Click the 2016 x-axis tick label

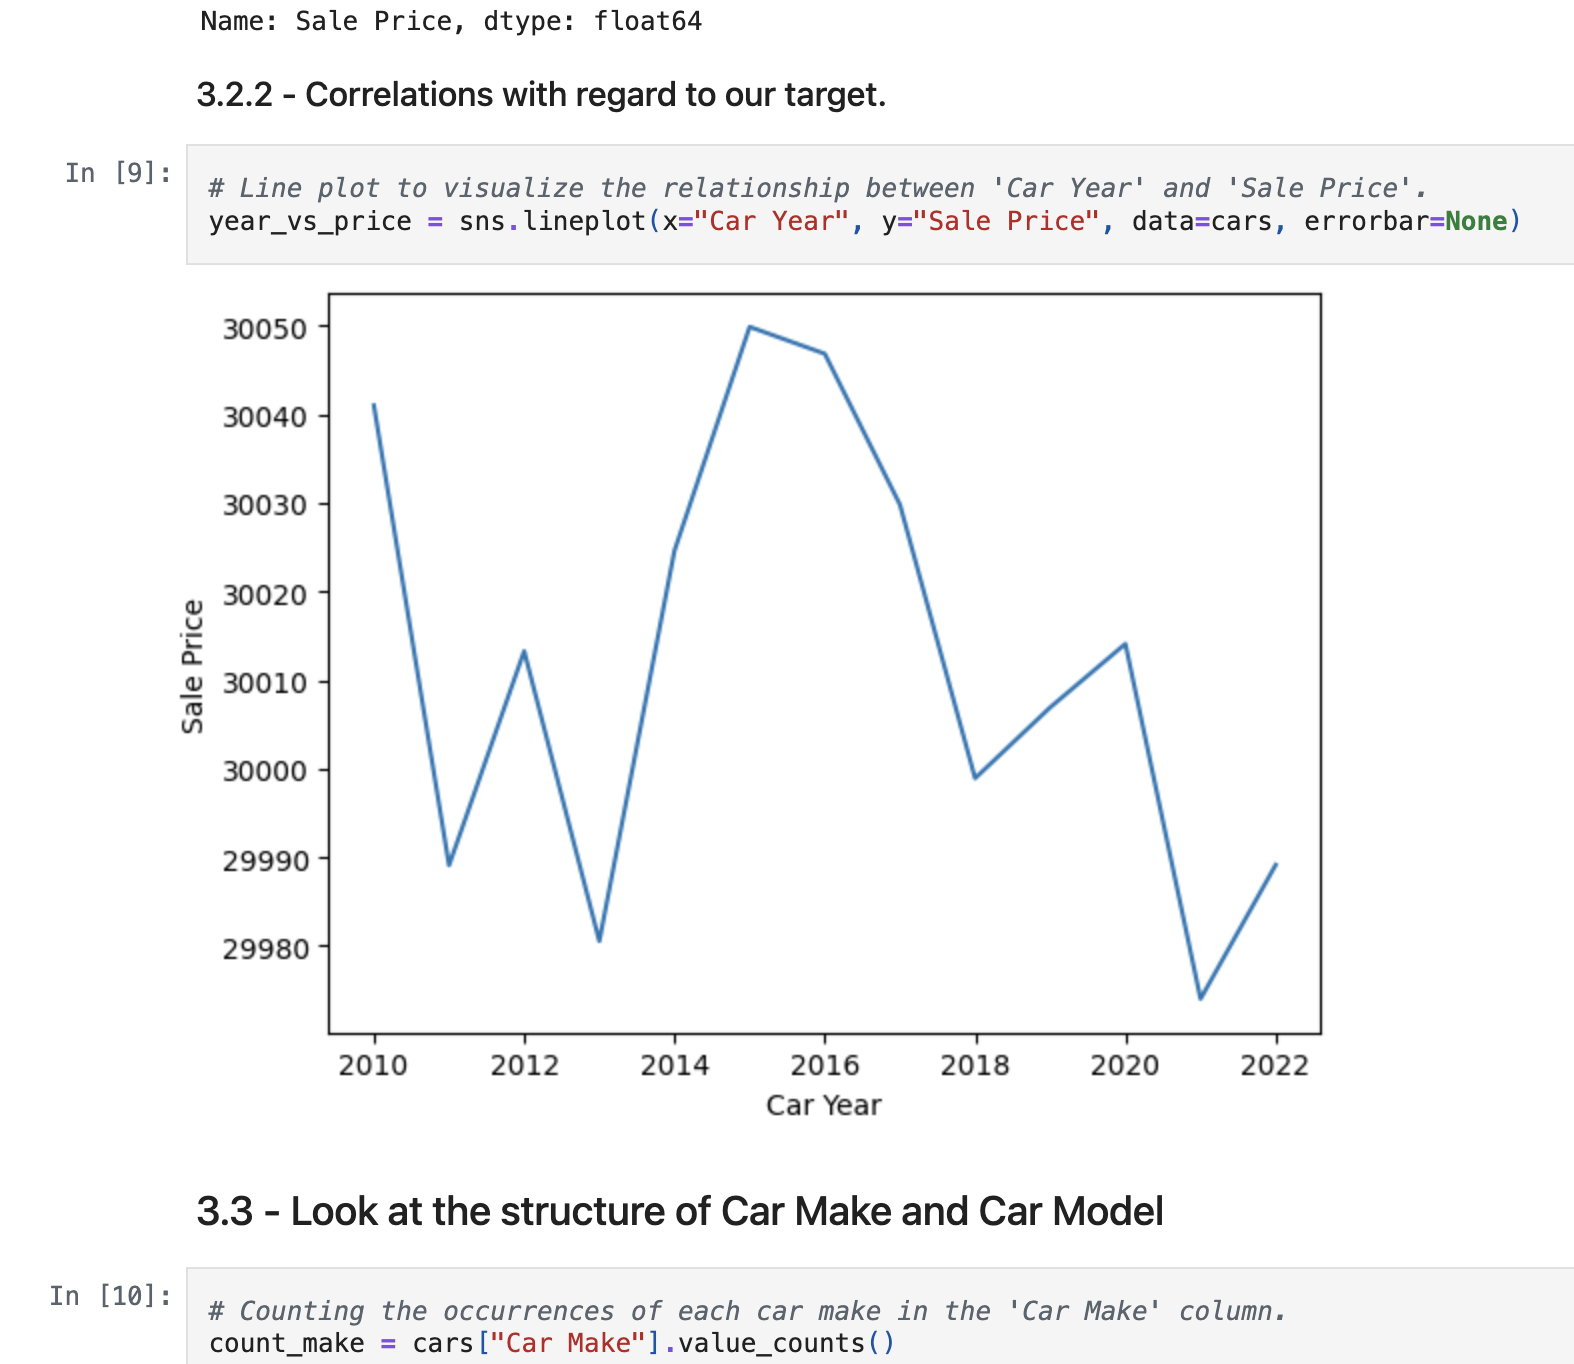click(x=824, y=1065)
